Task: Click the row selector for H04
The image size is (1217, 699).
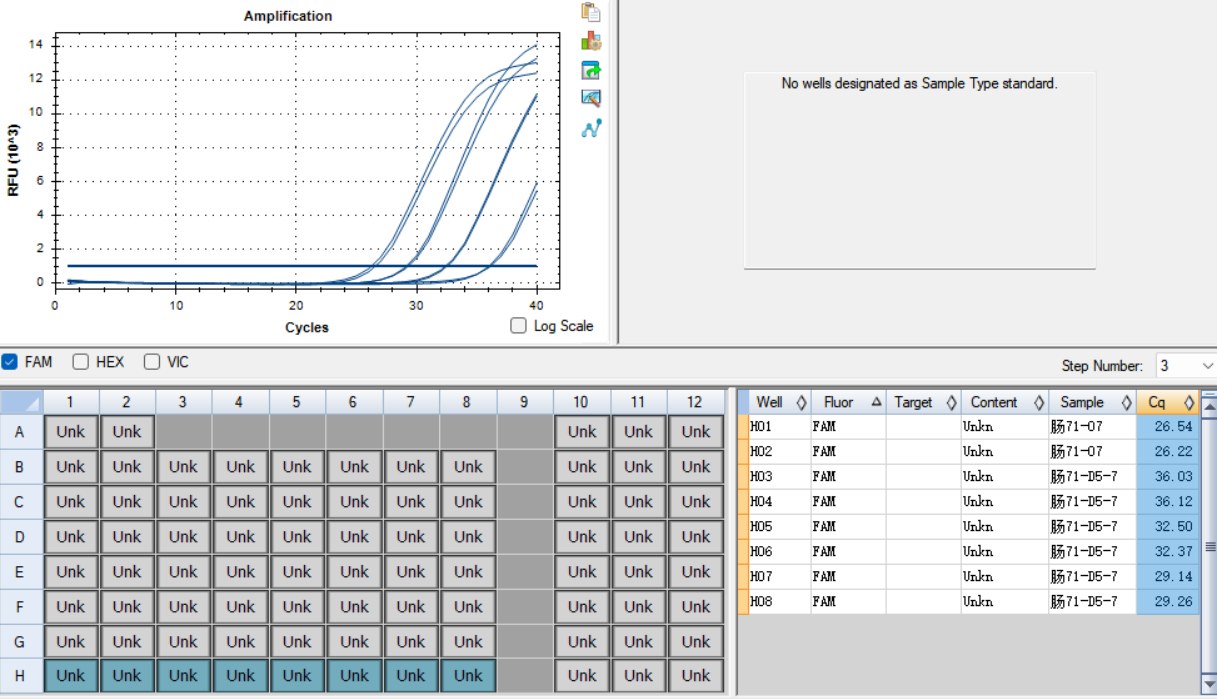Action: 743,502
